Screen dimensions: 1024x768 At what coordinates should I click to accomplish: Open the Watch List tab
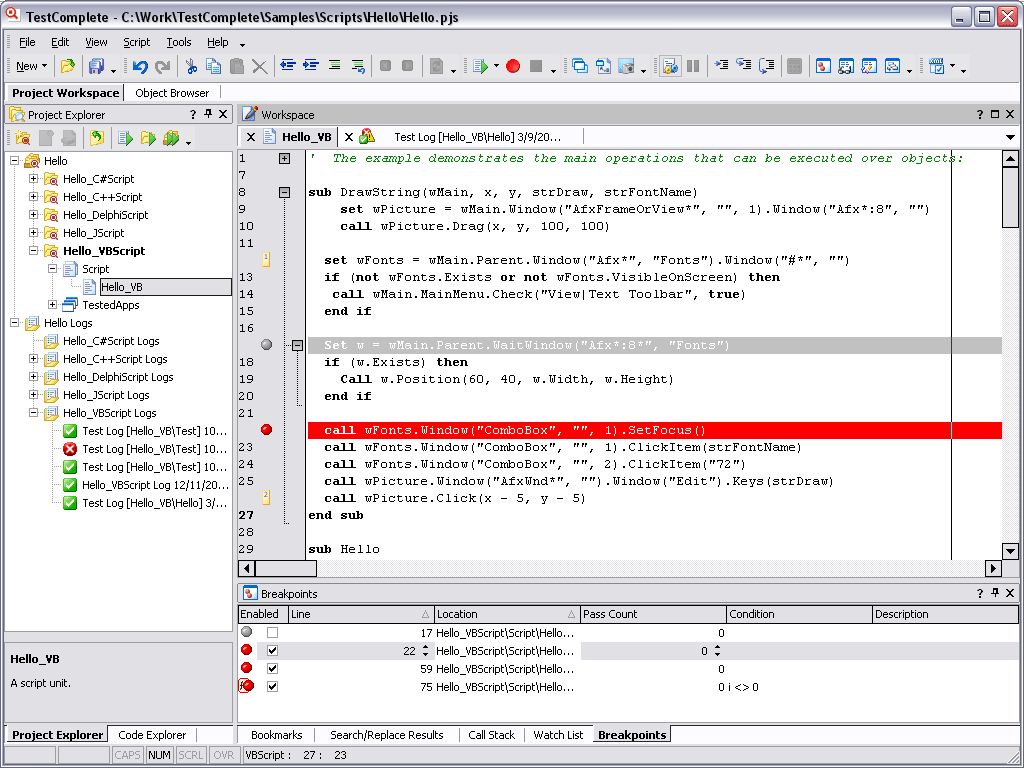point(558,735)
